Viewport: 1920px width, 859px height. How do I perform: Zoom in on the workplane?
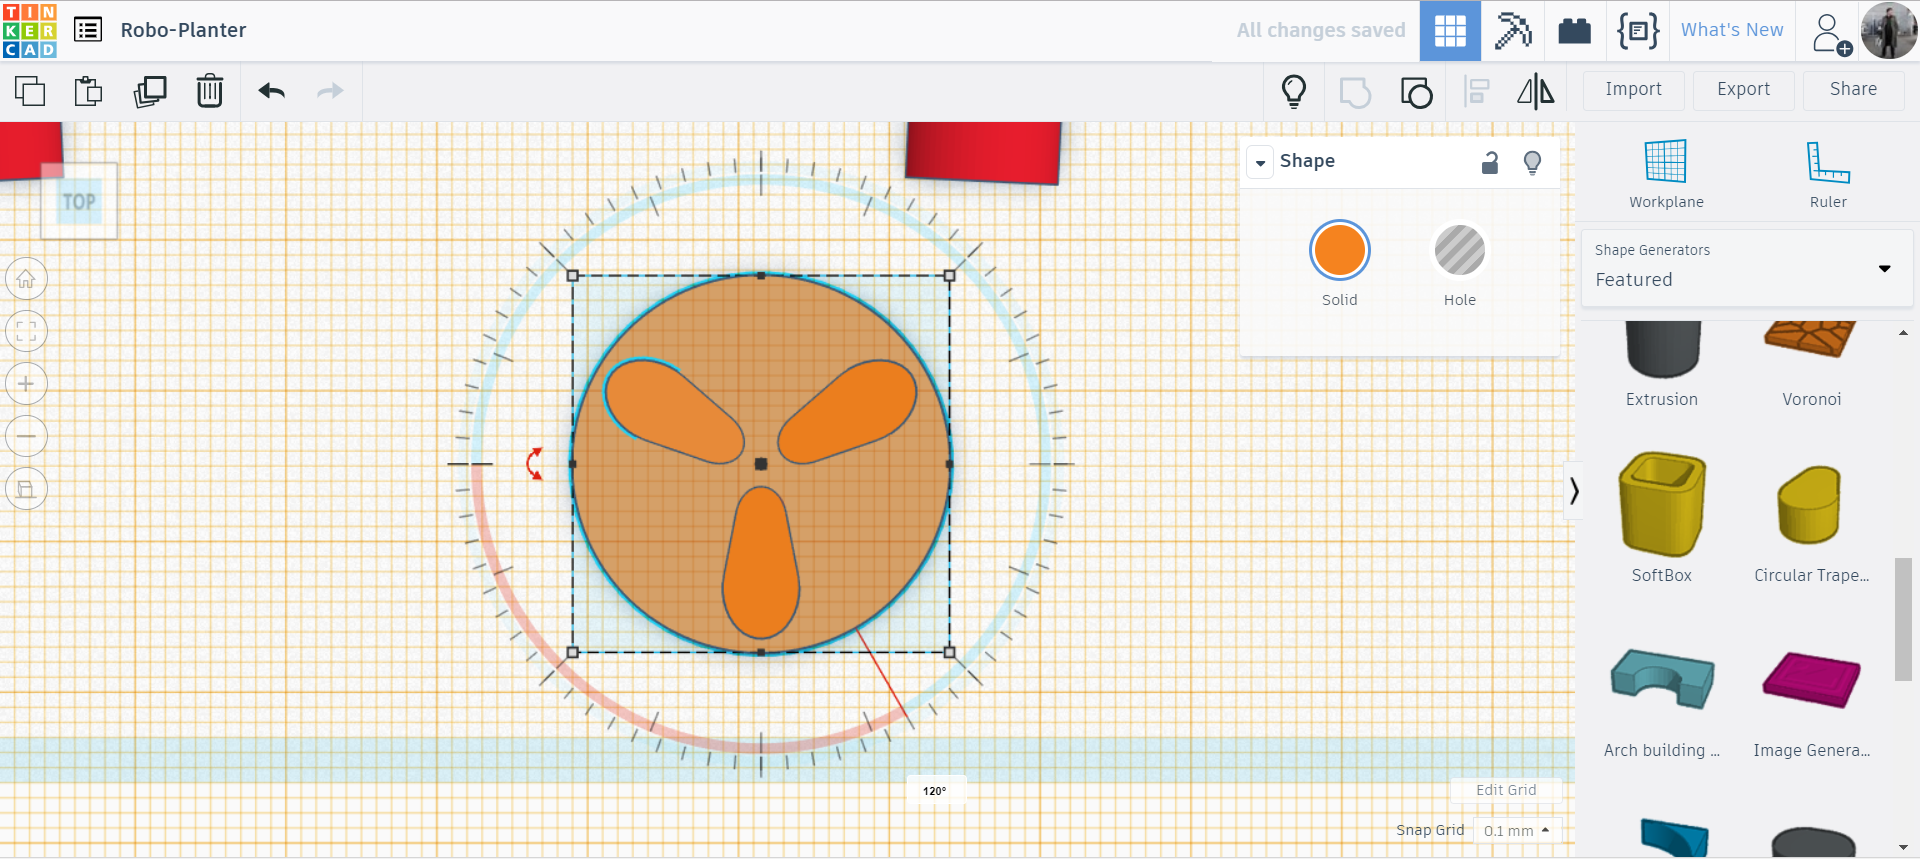pos(26,384)
